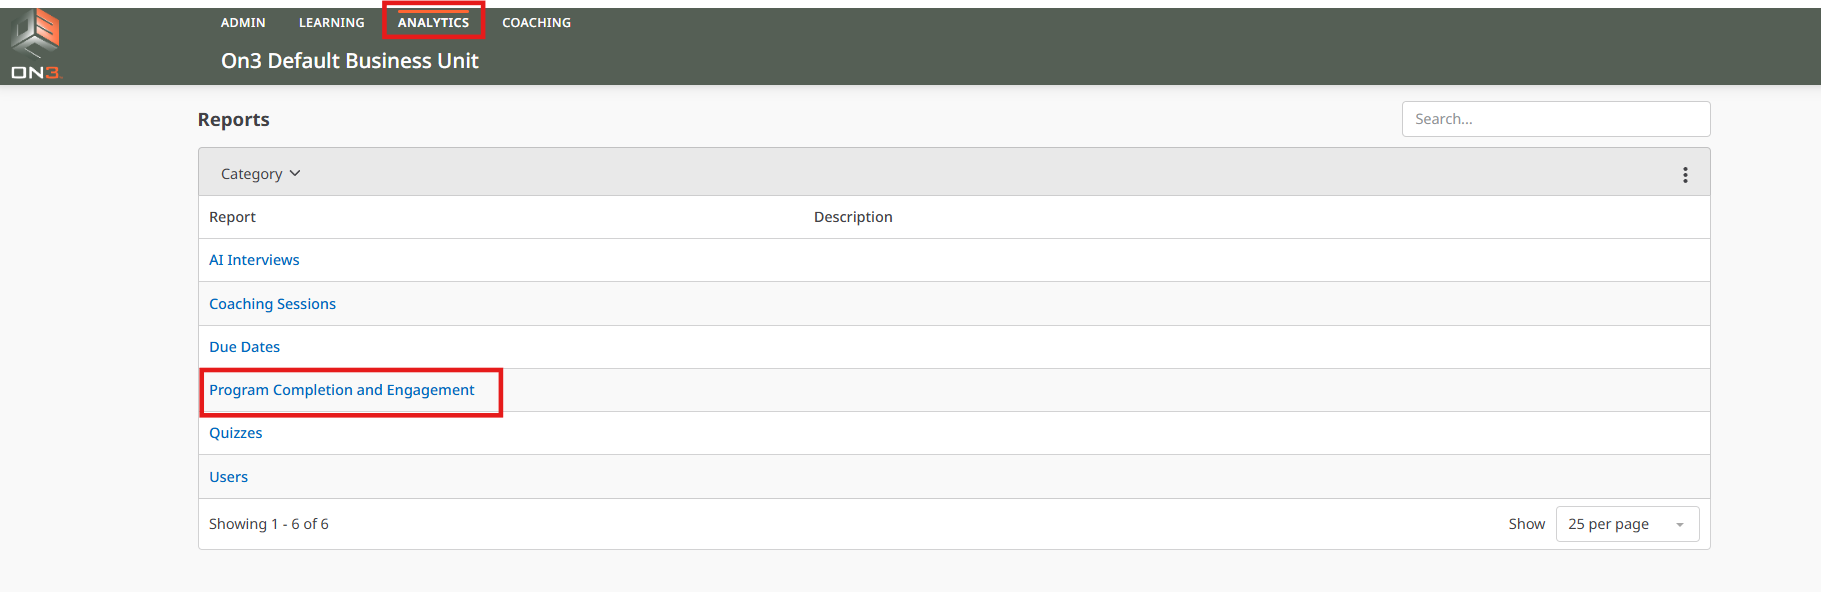The height and width of the screenshot is (592, 1821).
Task: Open Program Completion and Engagement report
Action: [341, 390]
